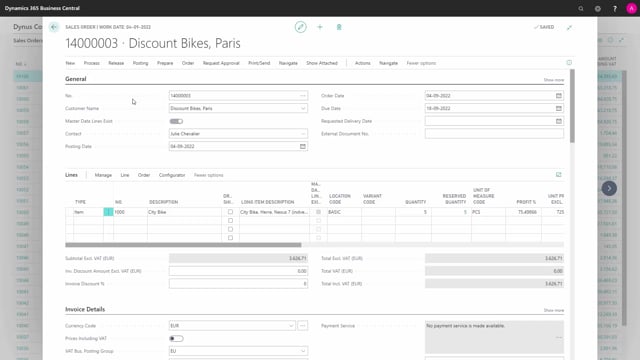Open Line in the Lines toolbar

(124, 175)
